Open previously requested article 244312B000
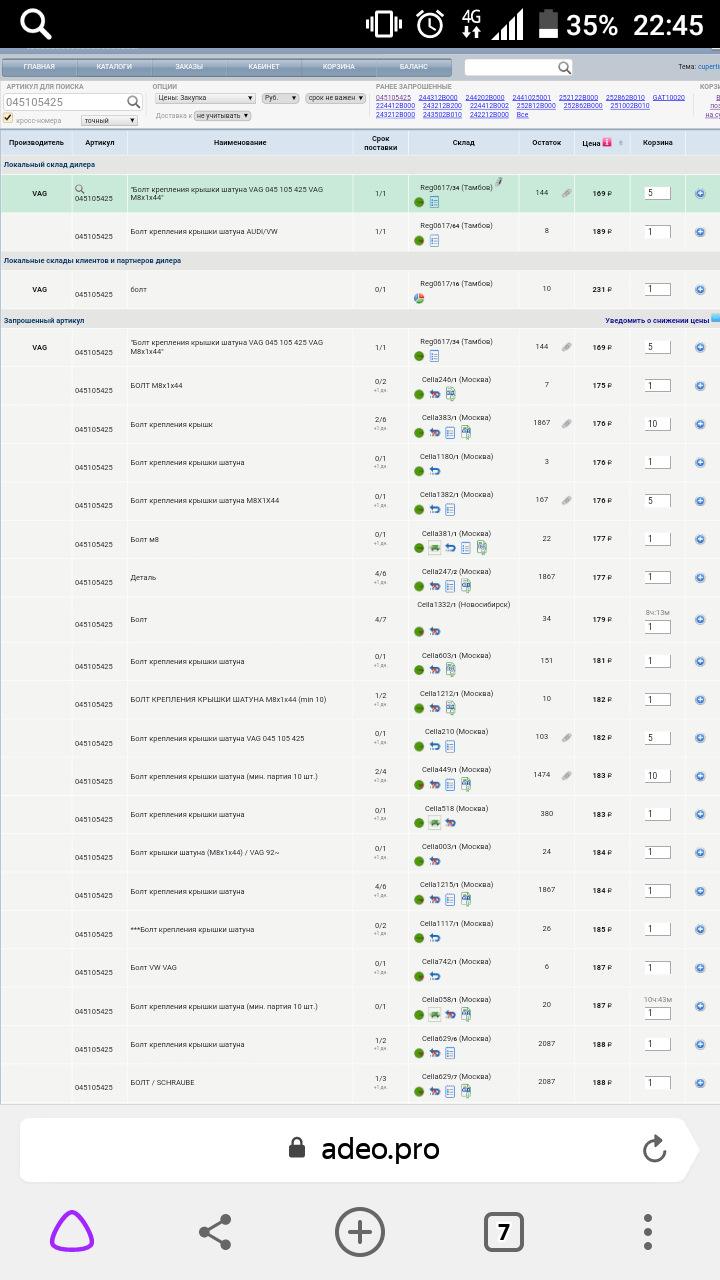 438,97
